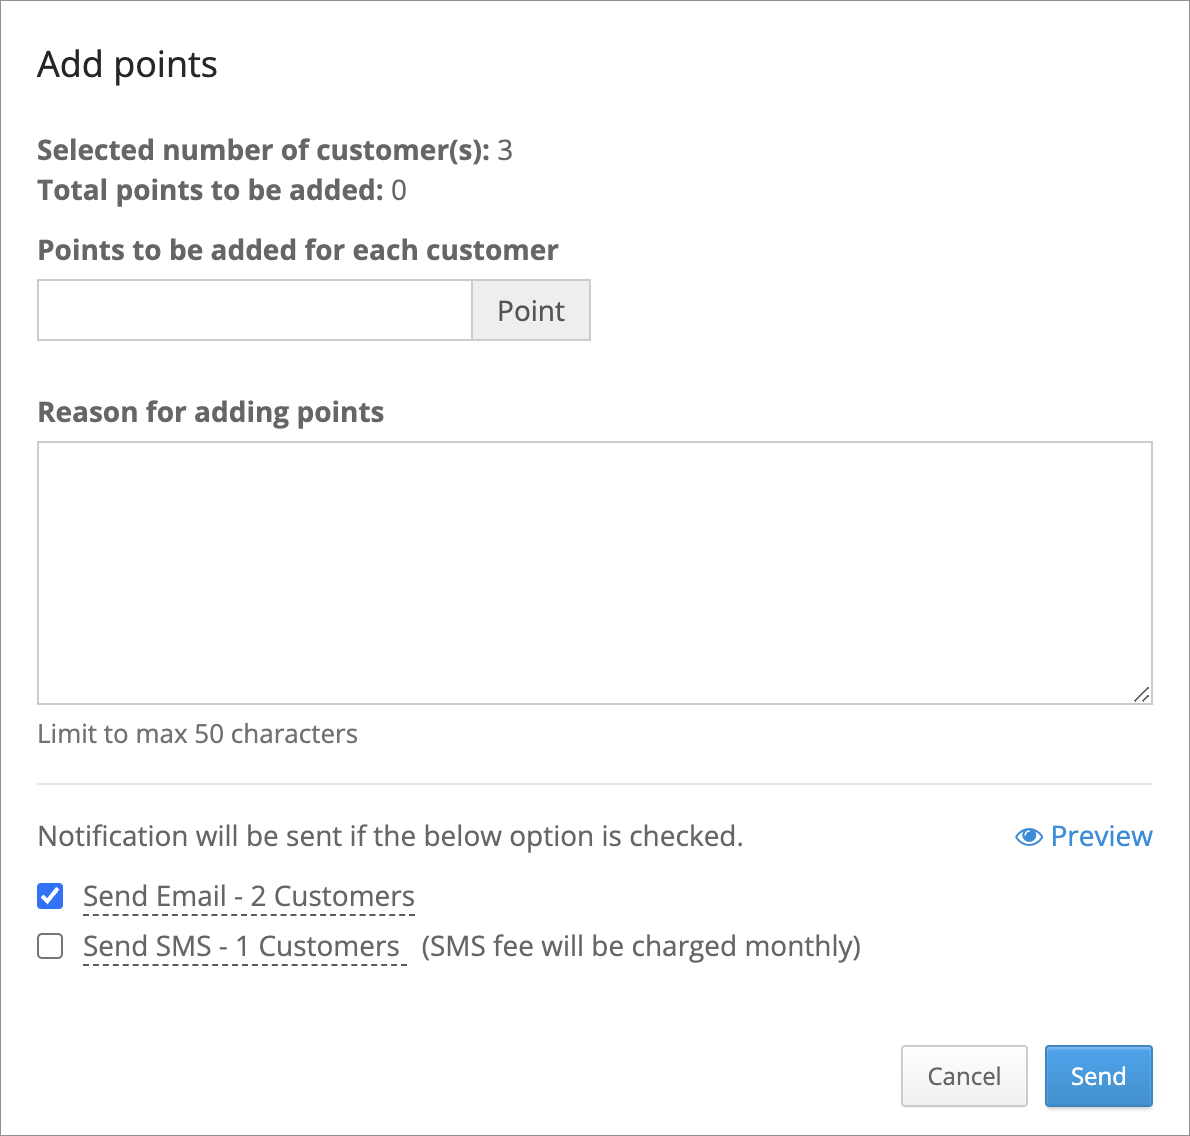Click the blue Send button
1190x1136 pixels.
(1098, 1076)
